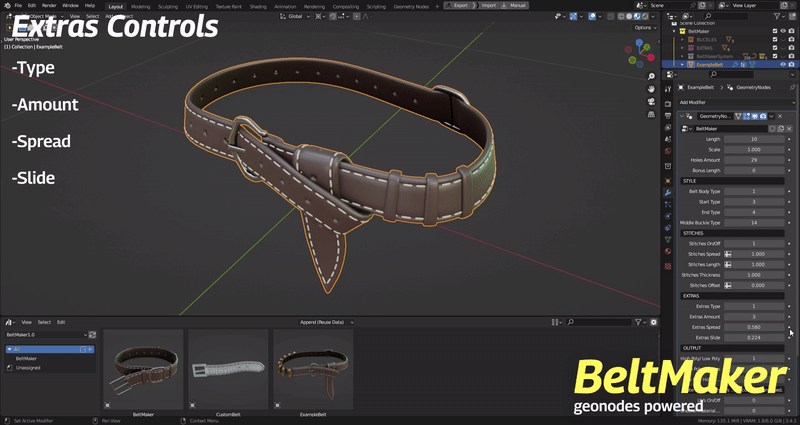Click the Holes Amount value field
800x425 pixels.
pyautogui.click(x=754, y=160)
